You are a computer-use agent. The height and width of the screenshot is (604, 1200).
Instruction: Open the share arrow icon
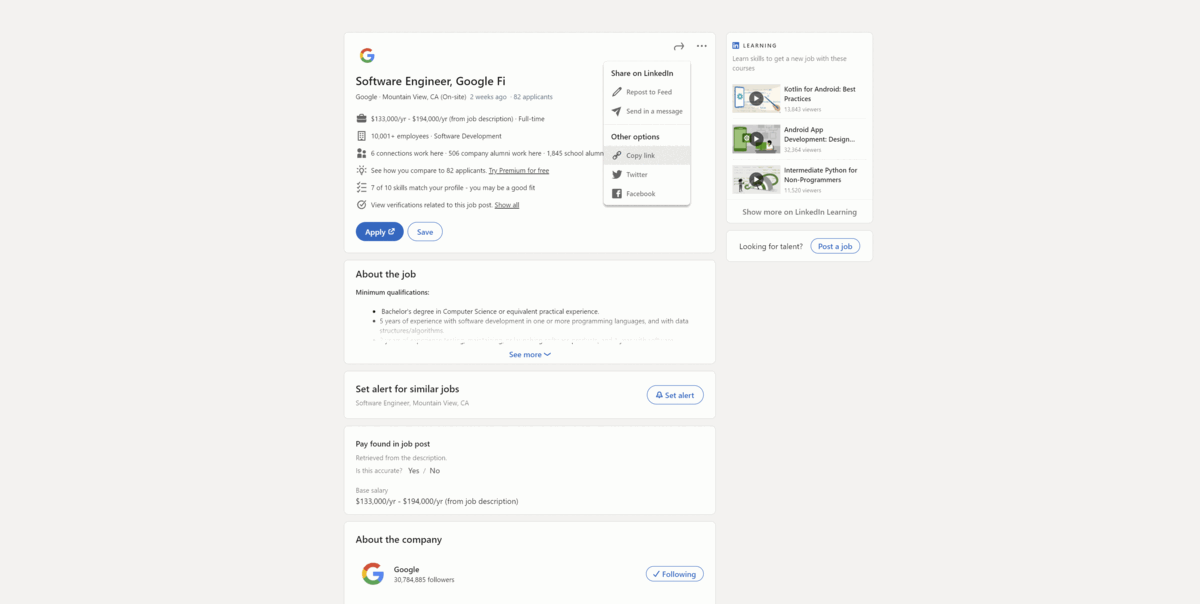(678, 45)
